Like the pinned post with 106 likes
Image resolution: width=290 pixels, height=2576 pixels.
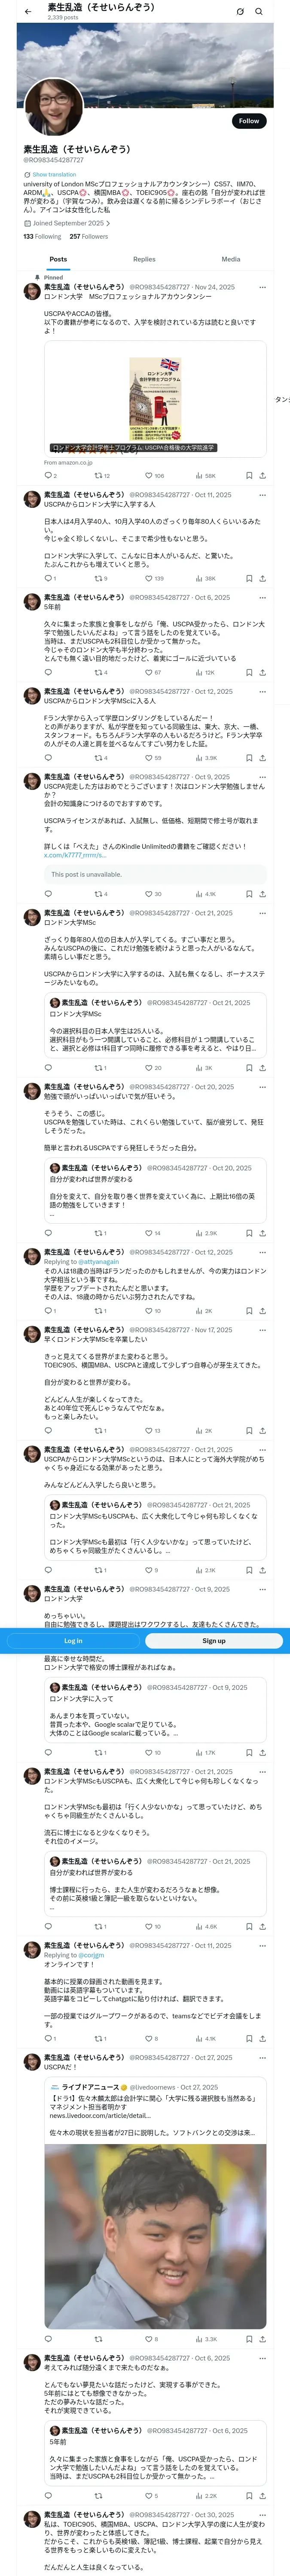154,476
